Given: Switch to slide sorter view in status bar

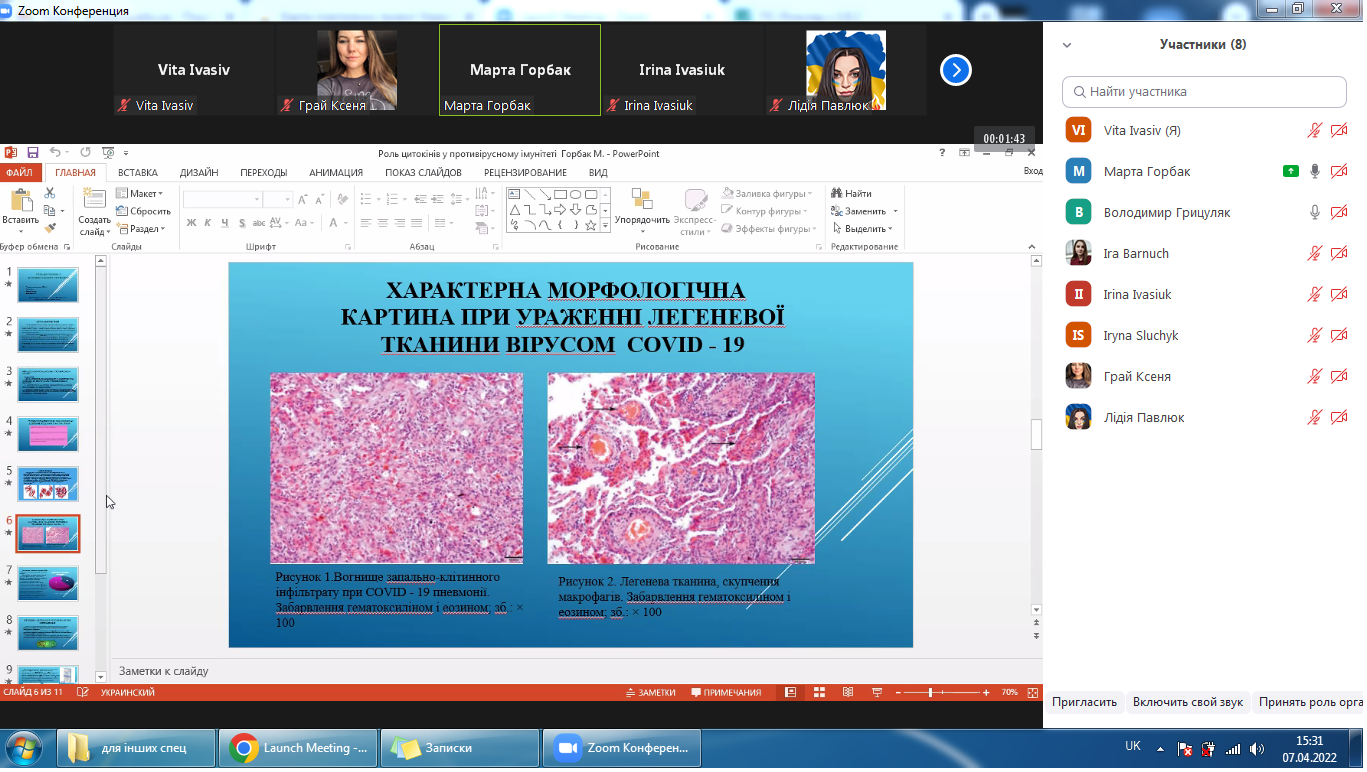Looking at the screenshot, I should point(819,692).
